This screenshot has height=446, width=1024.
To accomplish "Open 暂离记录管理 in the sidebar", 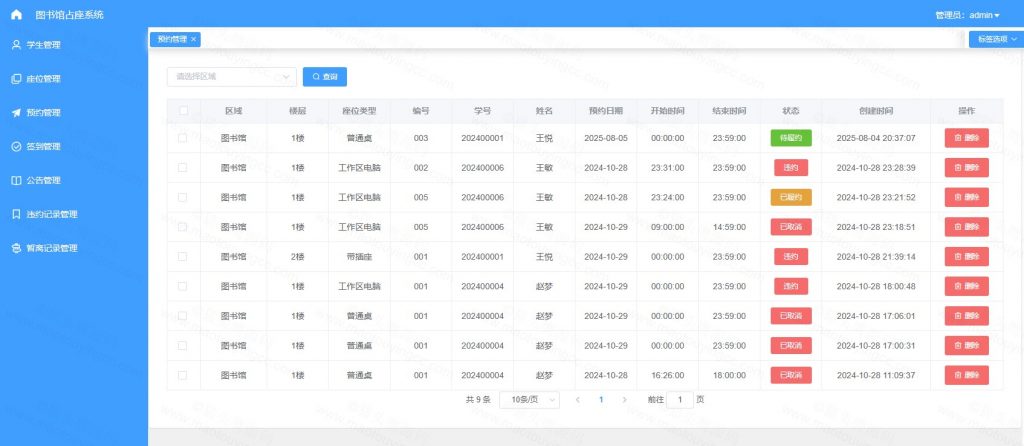I will (52, 248).
